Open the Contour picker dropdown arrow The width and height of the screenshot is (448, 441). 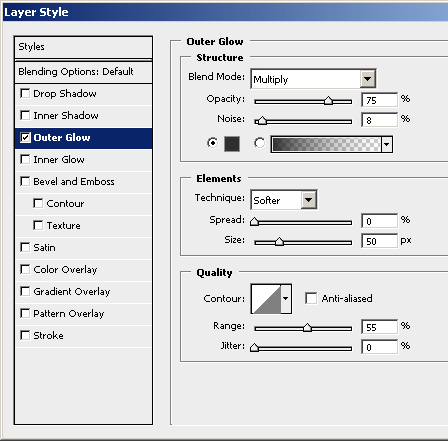(286, 299)
